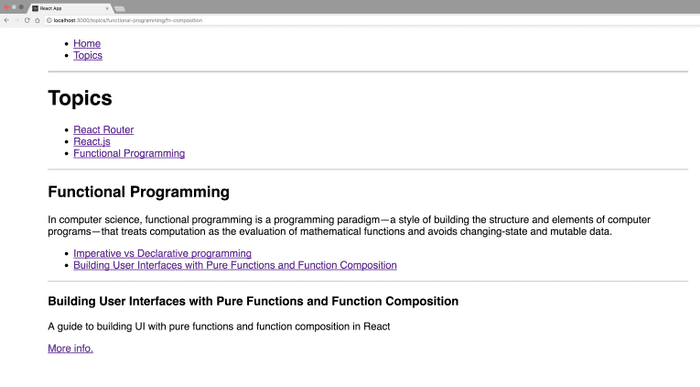Focus the address bar showing the localhost URL
700x387 pixels.
coord(371,20)
